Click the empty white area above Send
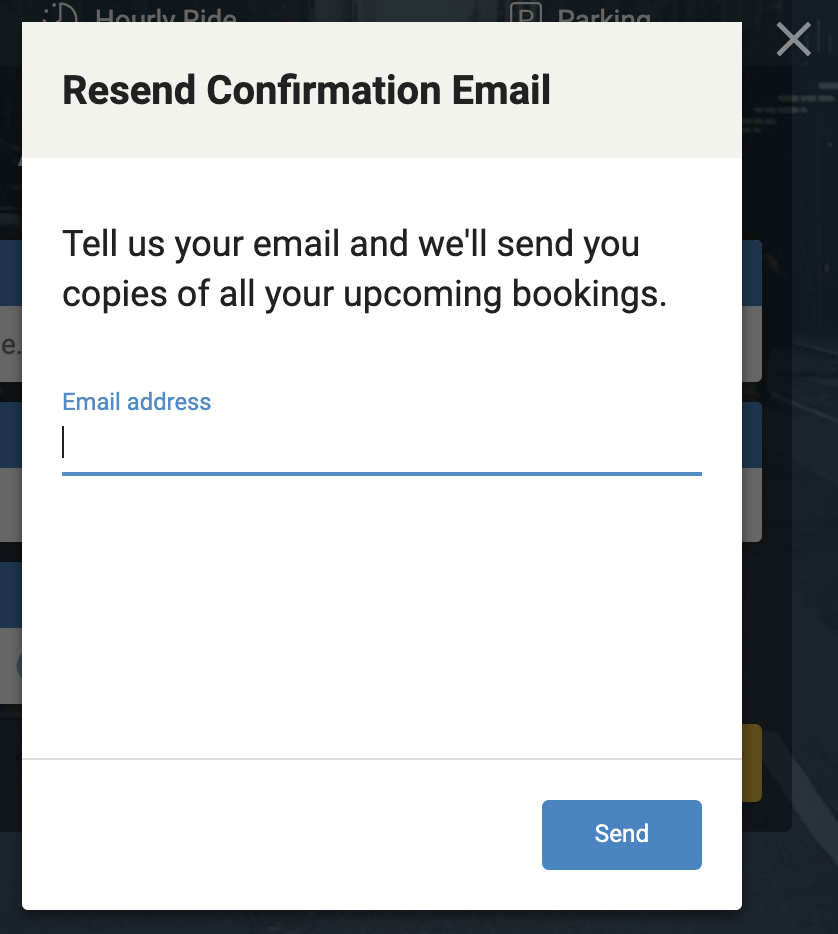 click(380, 620)
